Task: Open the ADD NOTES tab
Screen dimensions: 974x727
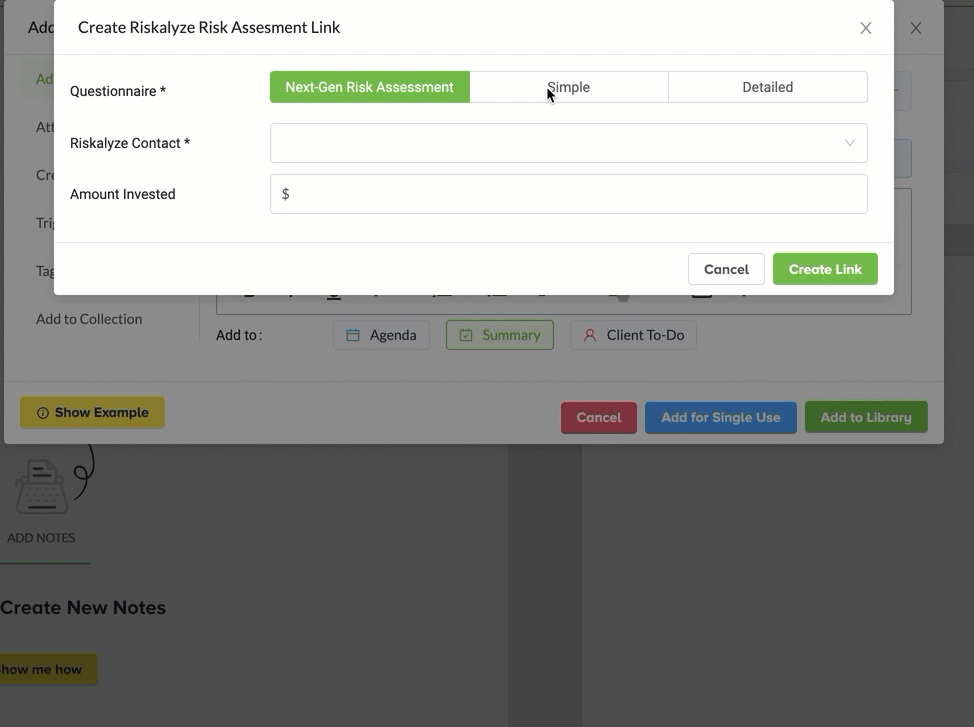Action: coord(41,538)
